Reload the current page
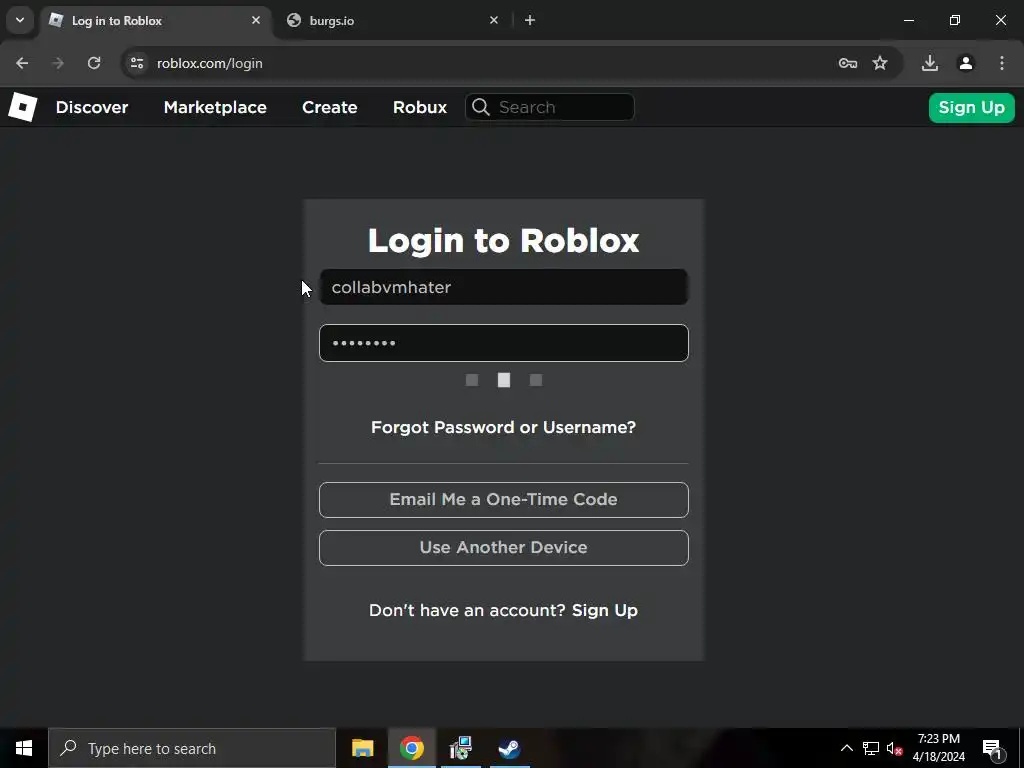Screen dimensions: 1024x768 (94, 63)
